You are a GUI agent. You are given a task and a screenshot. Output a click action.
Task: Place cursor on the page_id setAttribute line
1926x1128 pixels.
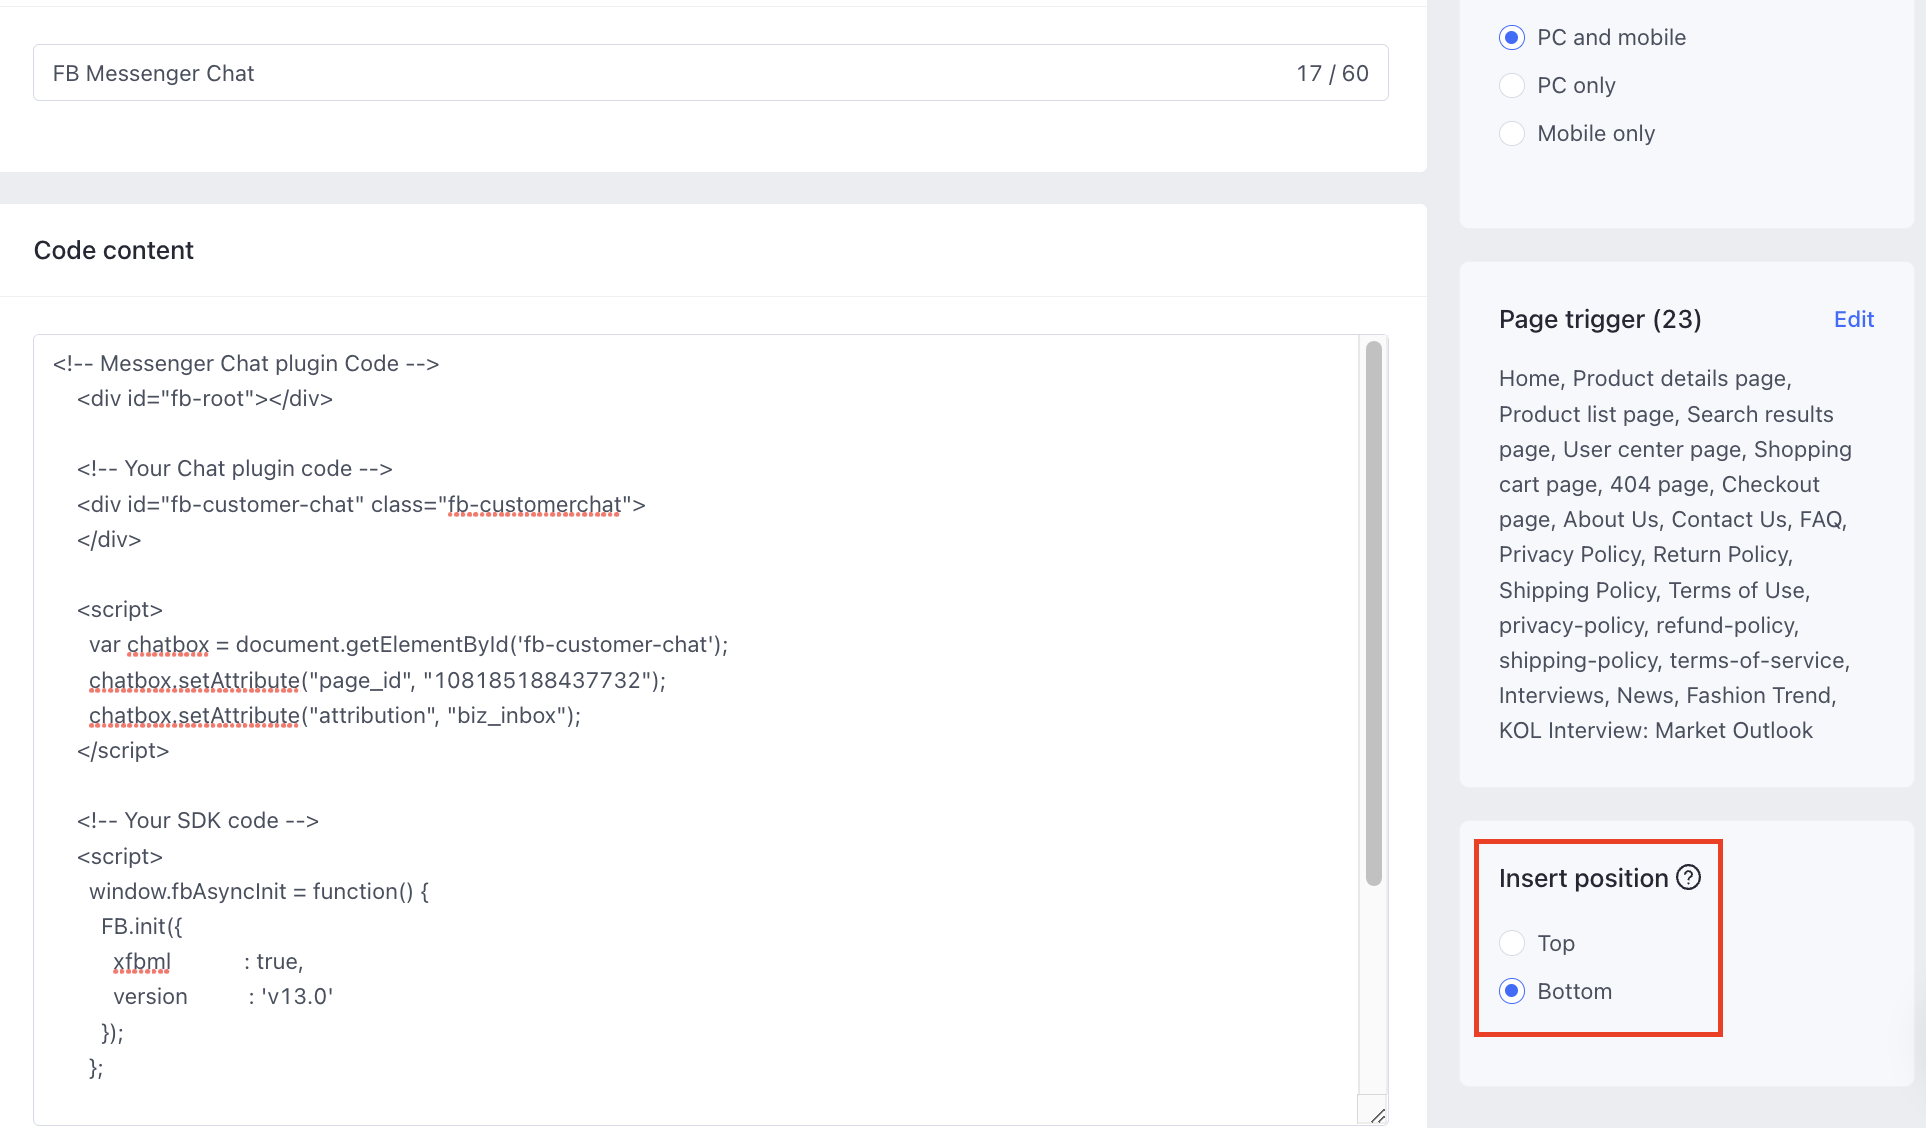click(x=377, y=681)
